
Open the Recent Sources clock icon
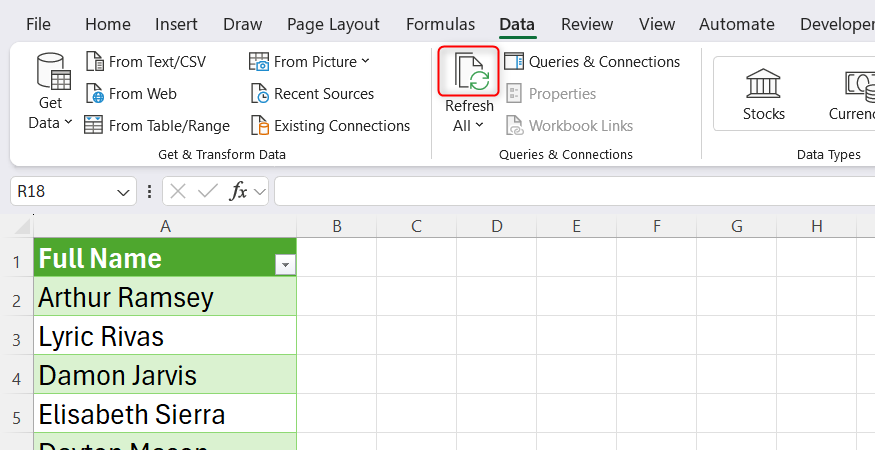click(x=259, y=94)
